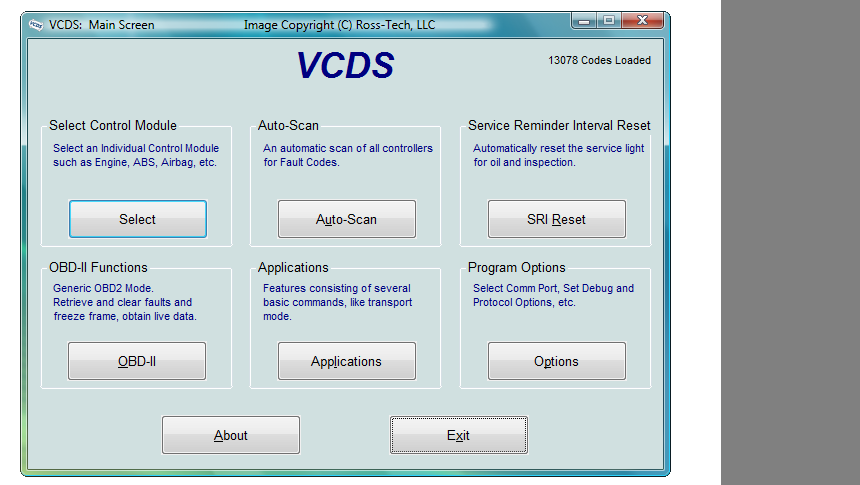Click the Select control module button

tap(138, 219)
